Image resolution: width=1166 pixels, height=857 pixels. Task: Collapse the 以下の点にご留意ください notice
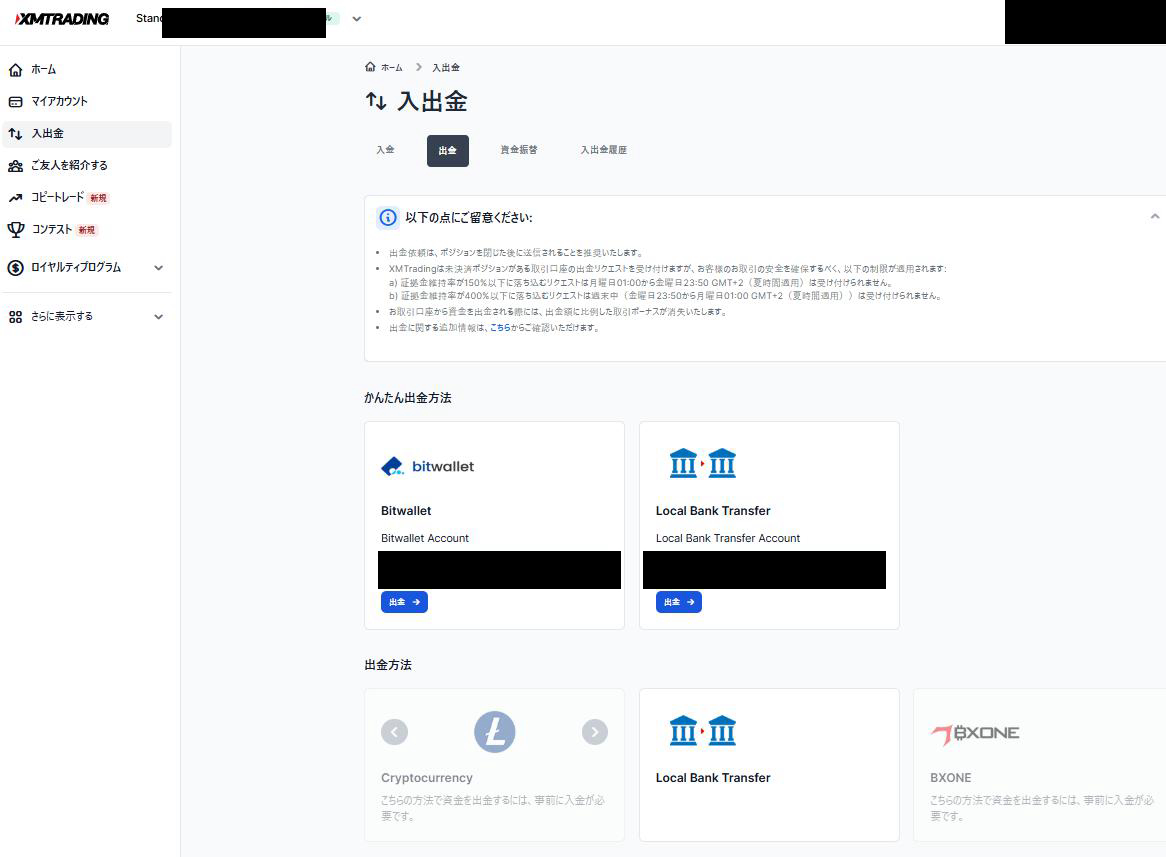pyautogui.click(x=1154, y=216)
